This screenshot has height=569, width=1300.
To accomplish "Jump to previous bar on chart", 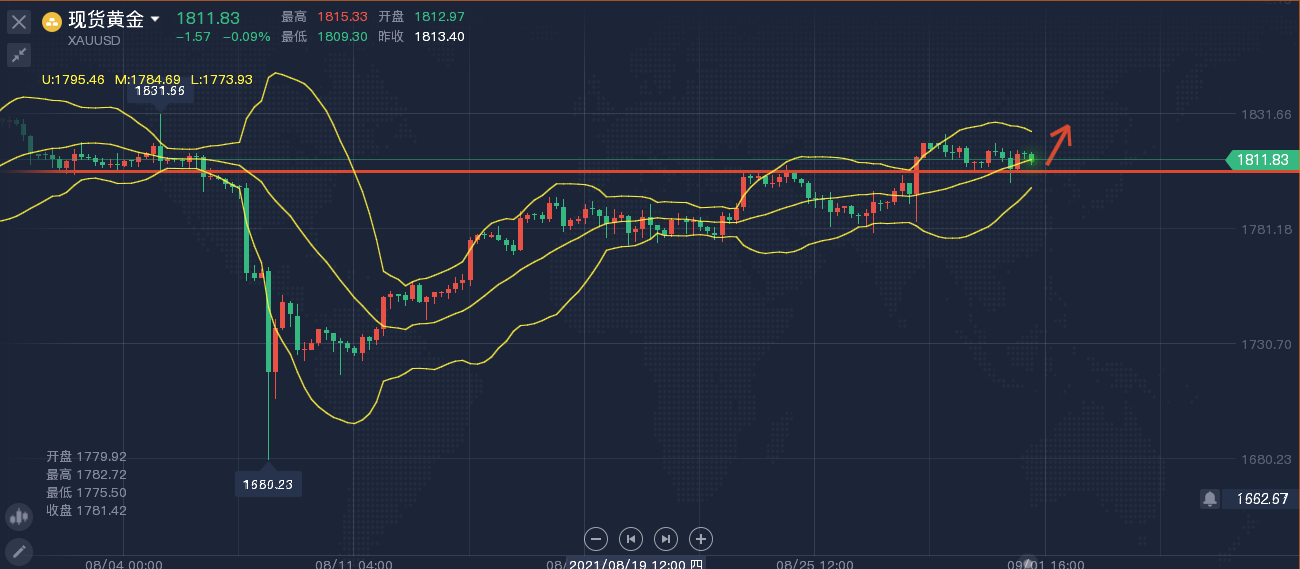I will 630,539.
